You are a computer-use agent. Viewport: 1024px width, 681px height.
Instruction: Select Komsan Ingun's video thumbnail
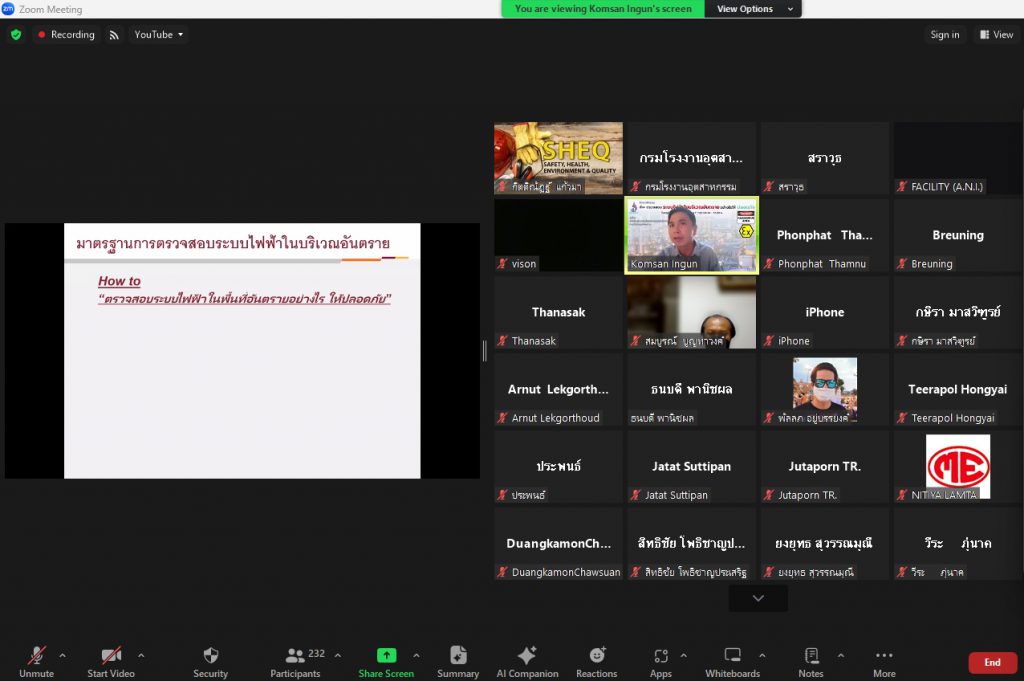pyautogui.click(x=691, y=234)
